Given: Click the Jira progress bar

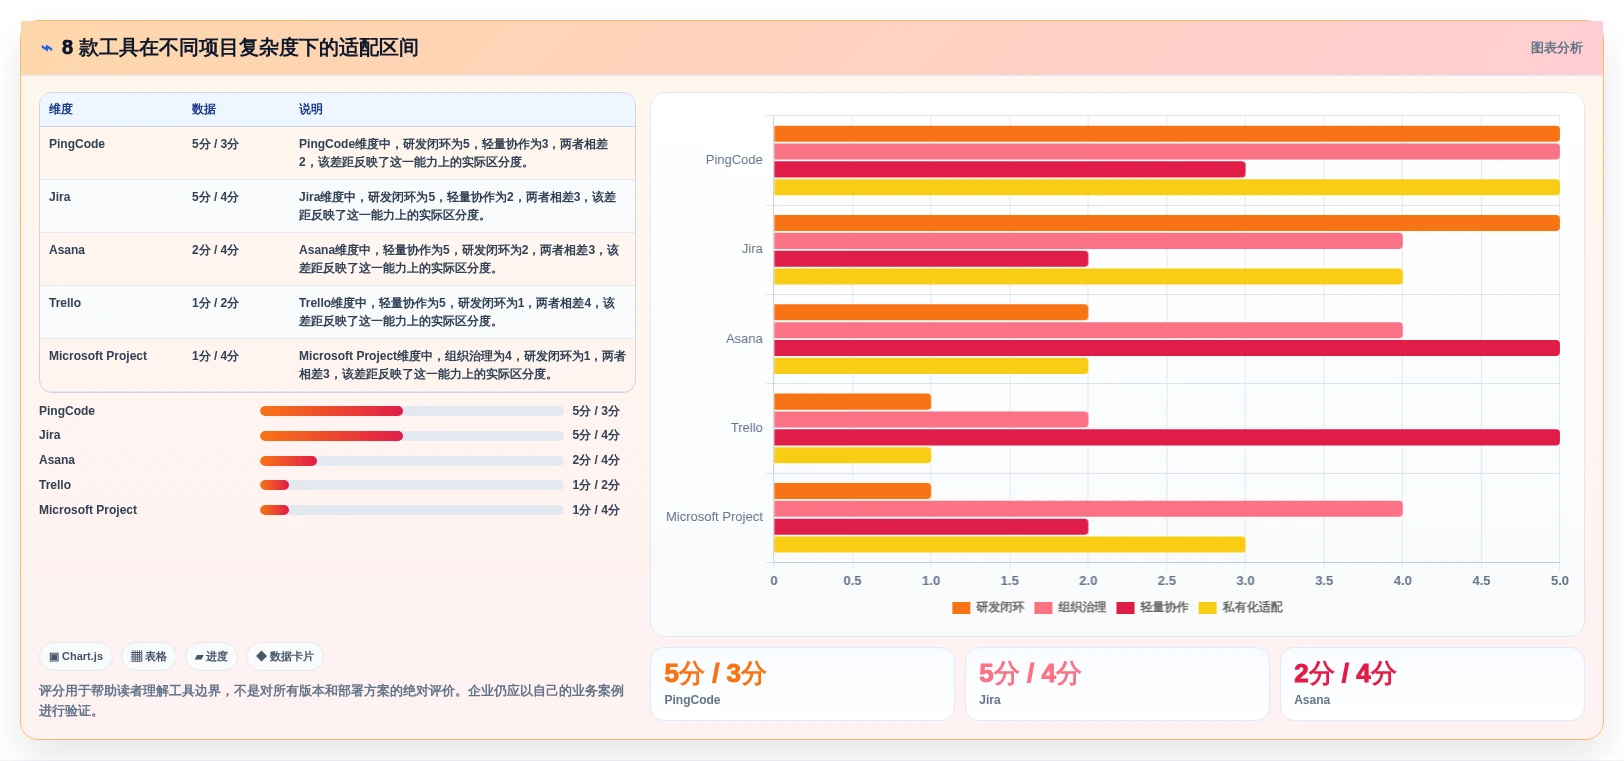Looking at the screenshot, I should pyautogui.click(x=411, y=436).
